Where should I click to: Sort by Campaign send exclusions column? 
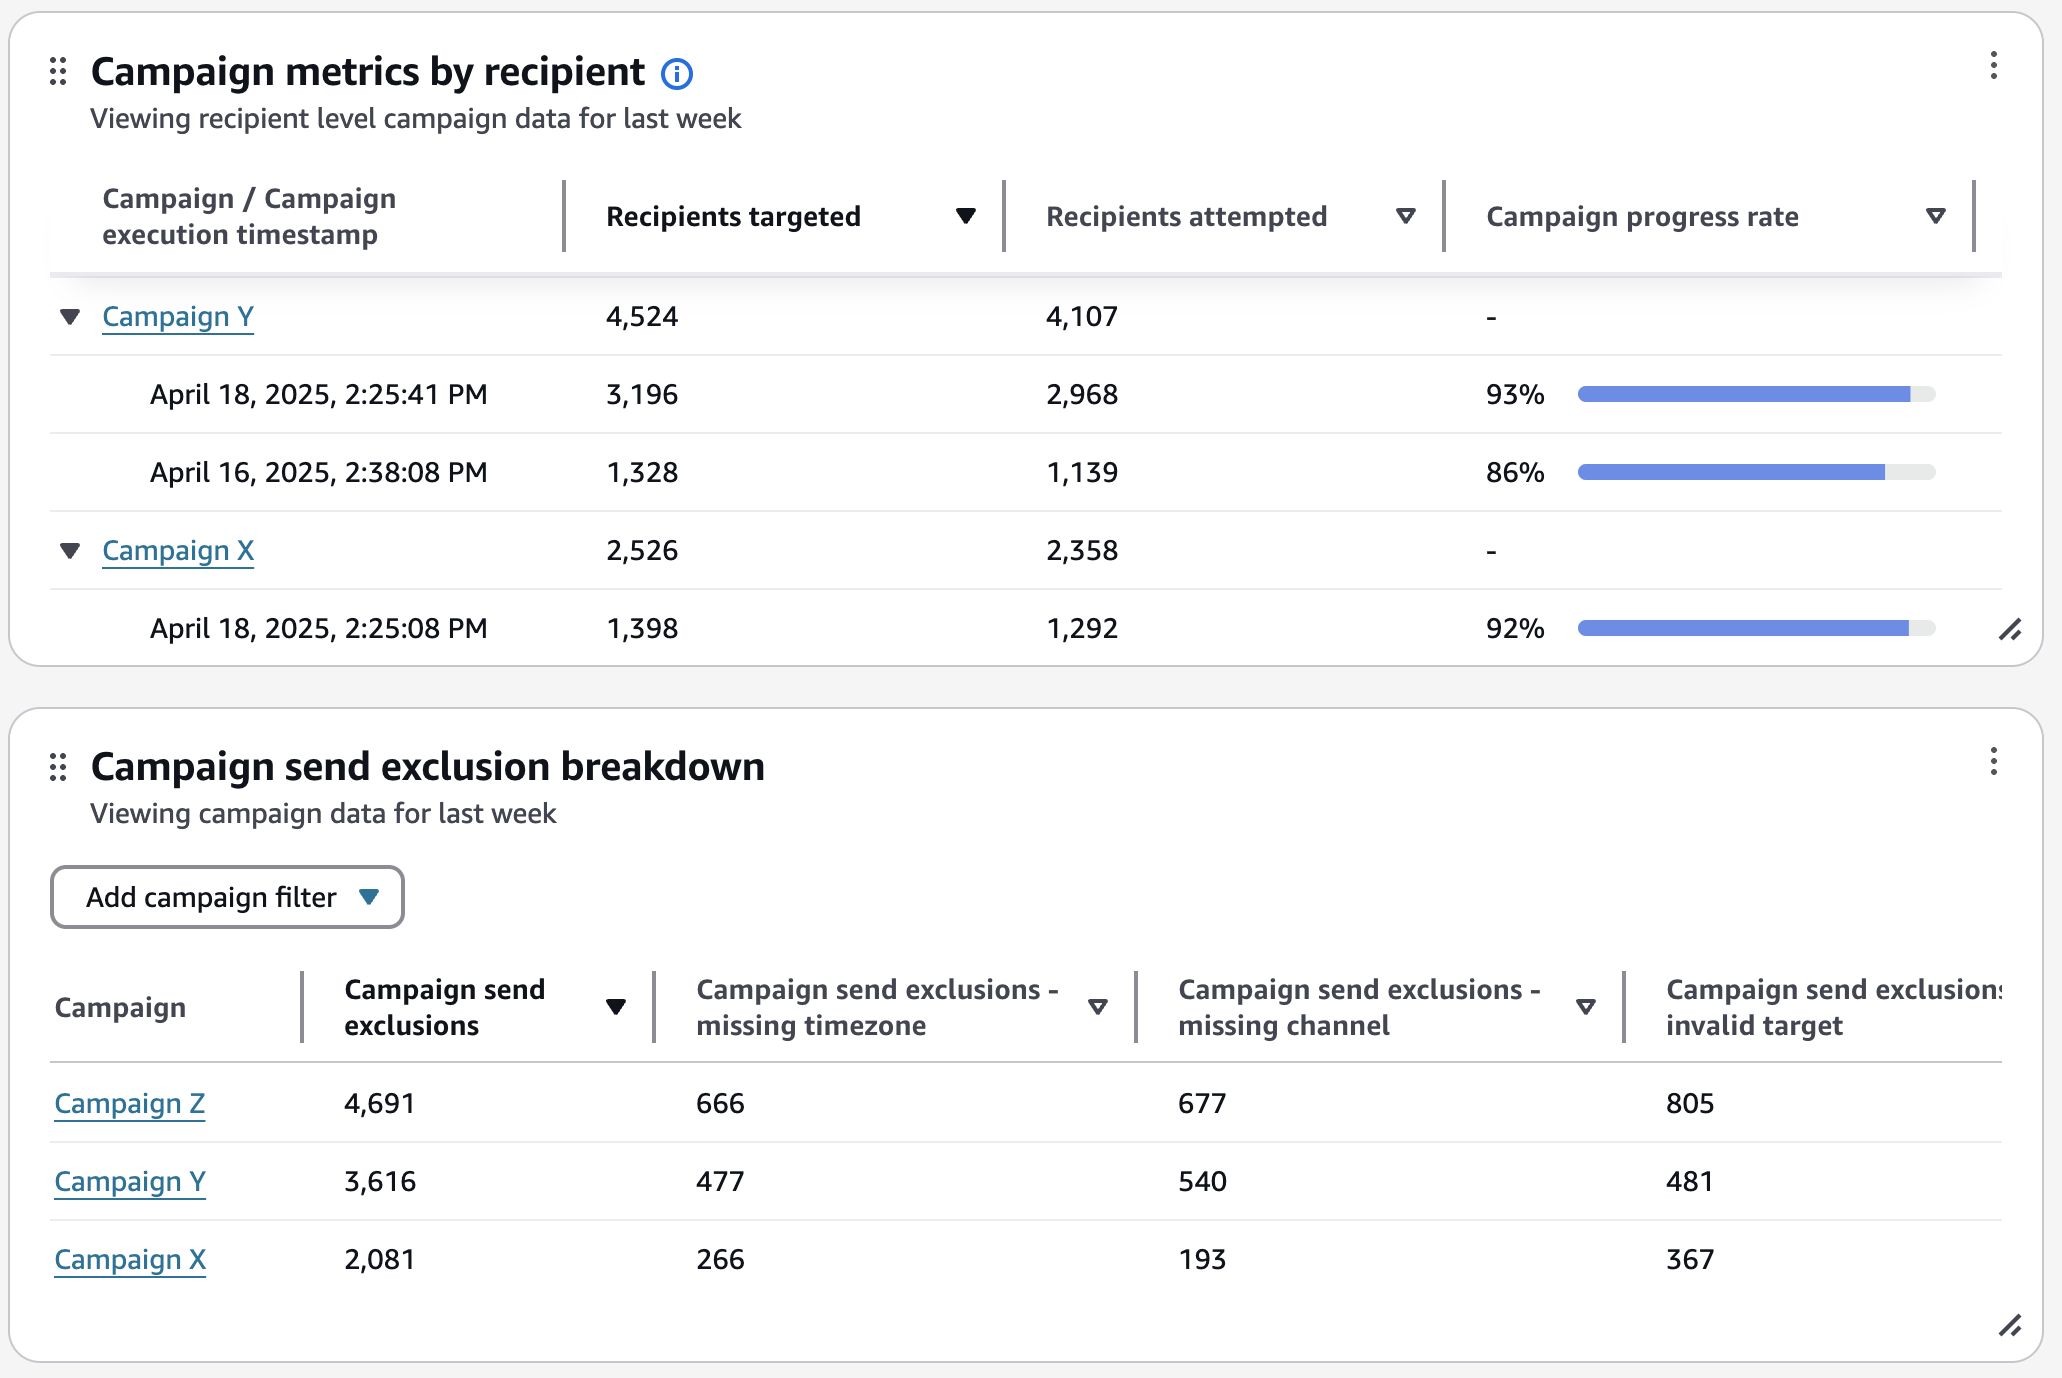pos(616,1007)
